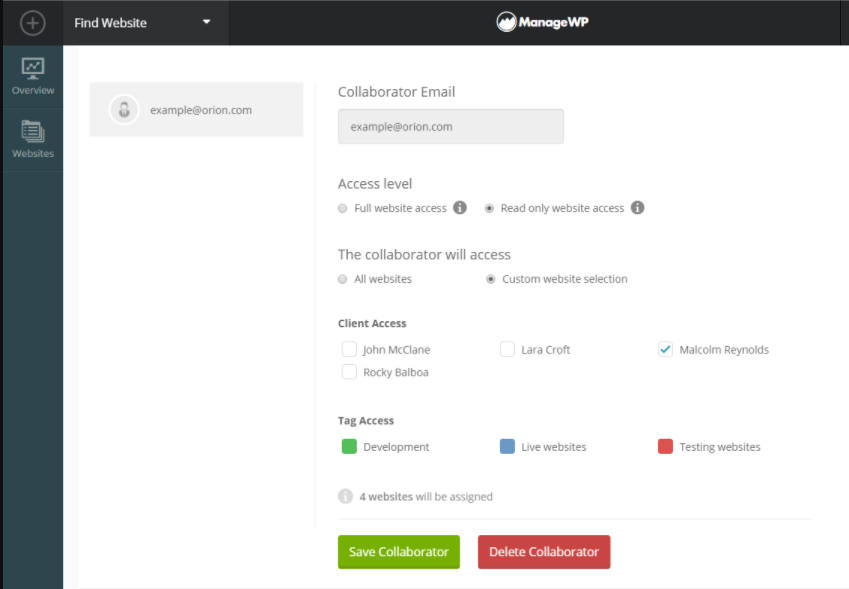Show info for Read only website access
This screenshot has height=589, width=849.
click(x=637, y=207)
